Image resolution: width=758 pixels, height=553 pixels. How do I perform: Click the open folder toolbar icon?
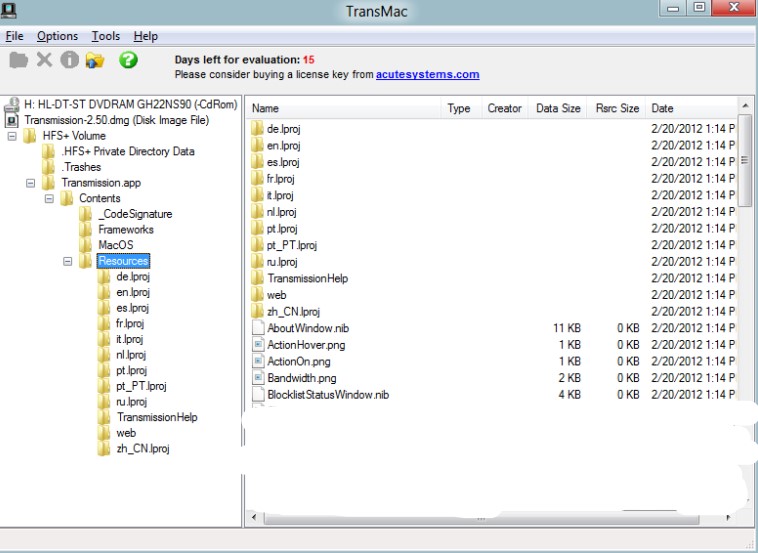coord(95,60)
